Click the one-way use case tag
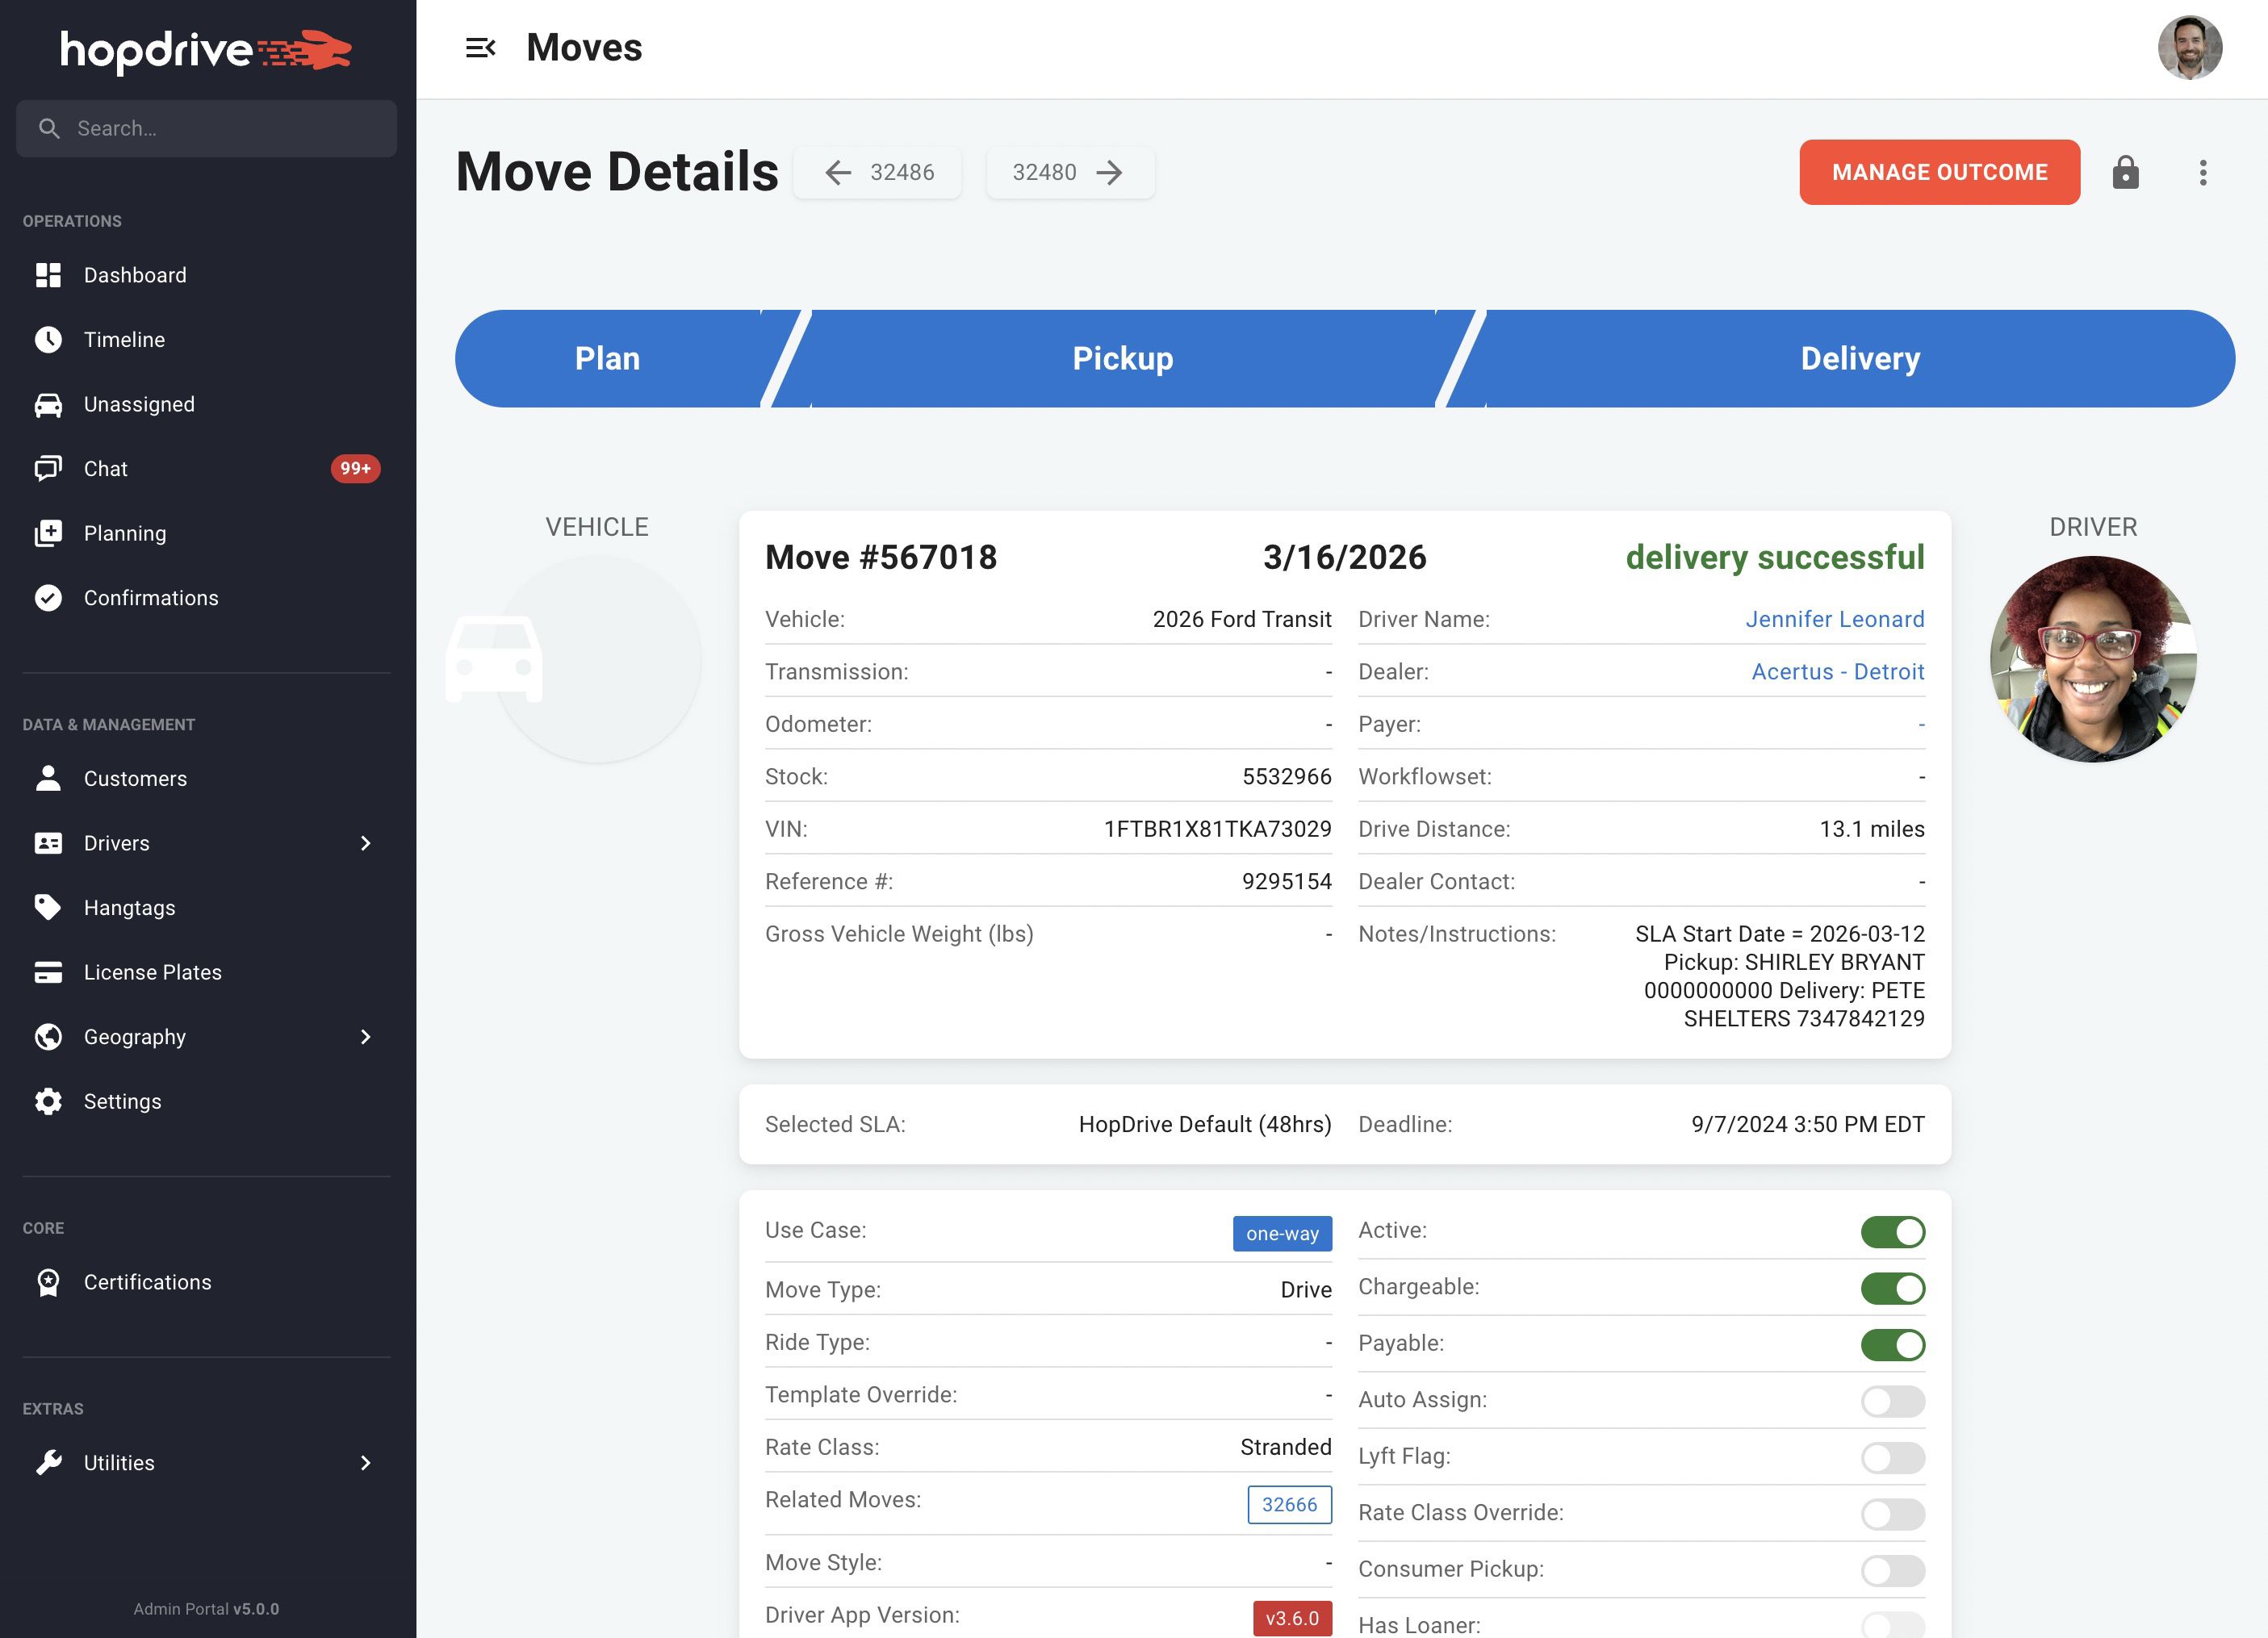 (1282, 1234)
